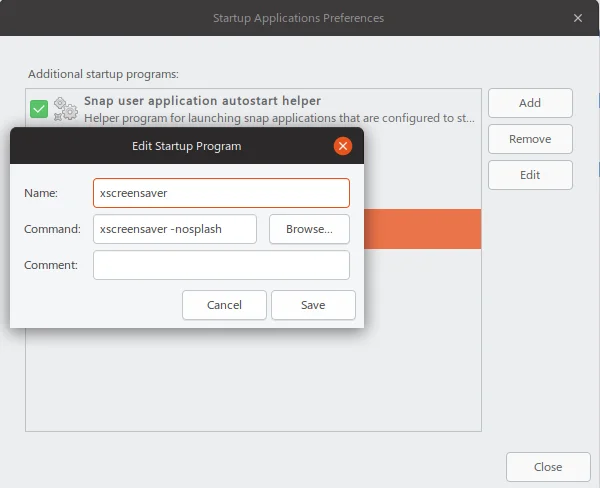Click the Startup Applications Preferences title bar

pos(298,18)
